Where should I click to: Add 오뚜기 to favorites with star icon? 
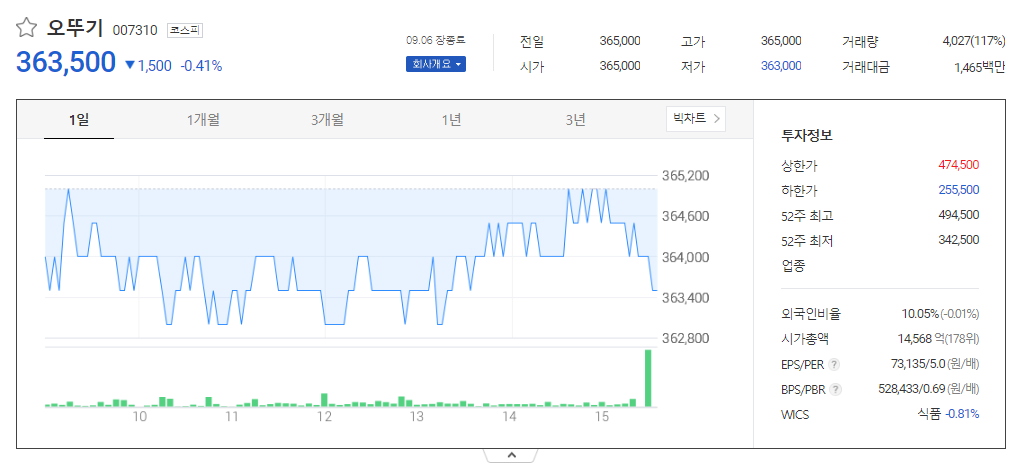point(26,27)
